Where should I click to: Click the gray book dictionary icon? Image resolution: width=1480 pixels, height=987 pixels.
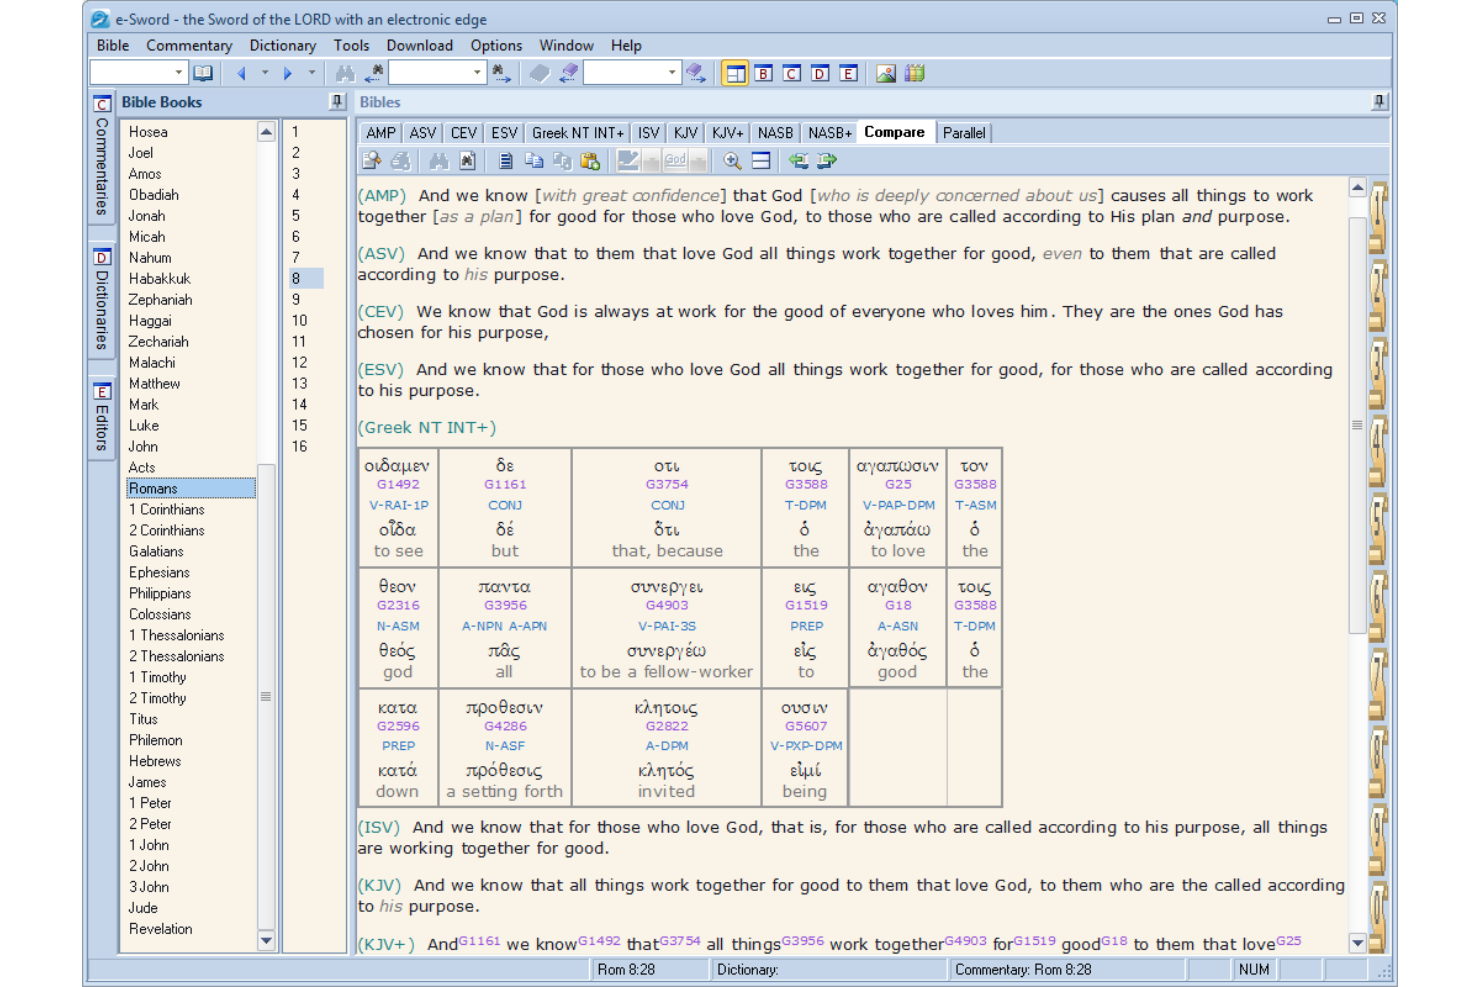pyautogui.click(x=539, y=73)
